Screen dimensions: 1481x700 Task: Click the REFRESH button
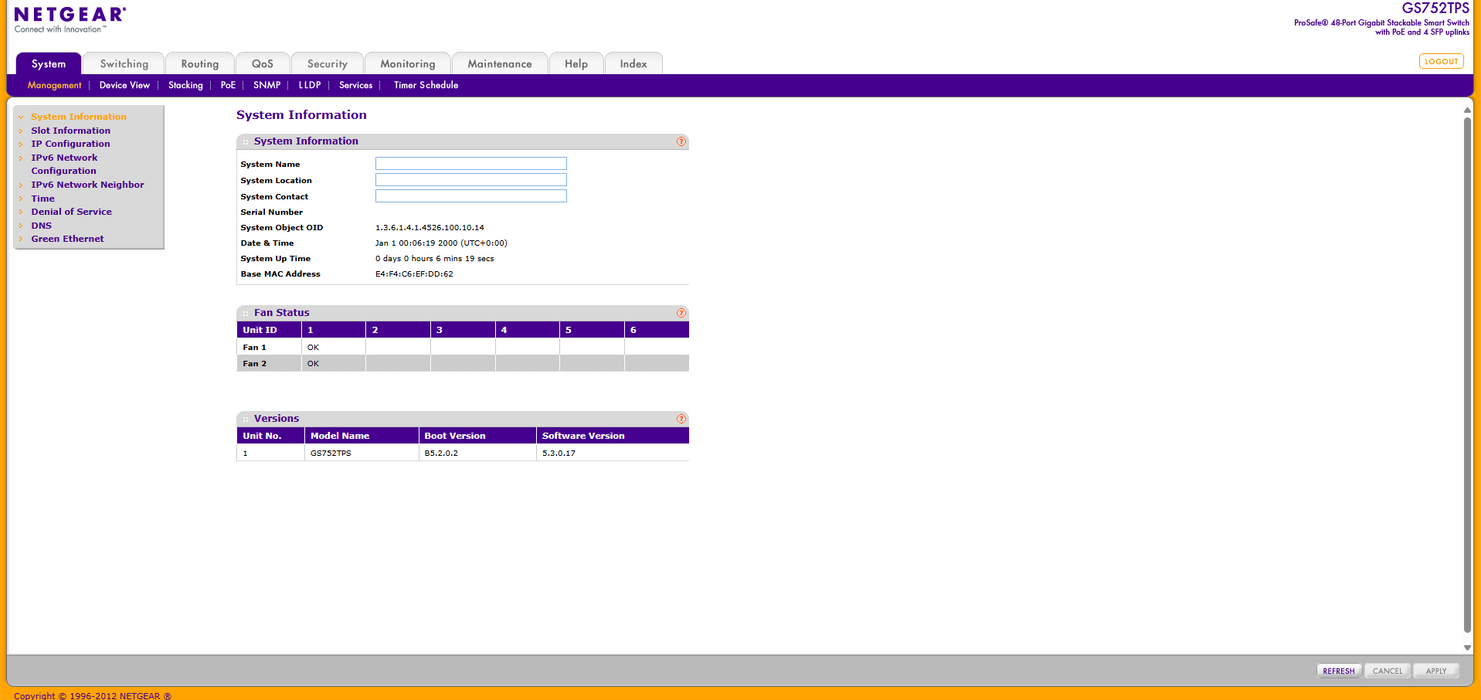(1338, 671)
